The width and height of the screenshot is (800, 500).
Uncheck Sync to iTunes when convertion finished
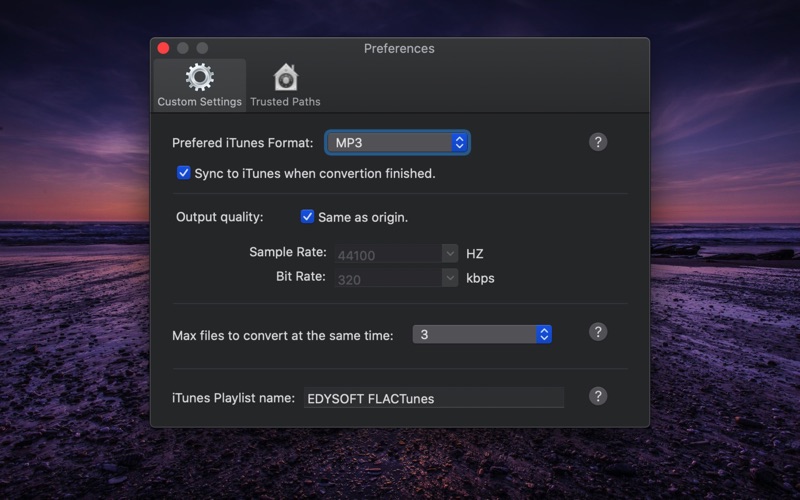pyautogui.click(x=184, y=172)
